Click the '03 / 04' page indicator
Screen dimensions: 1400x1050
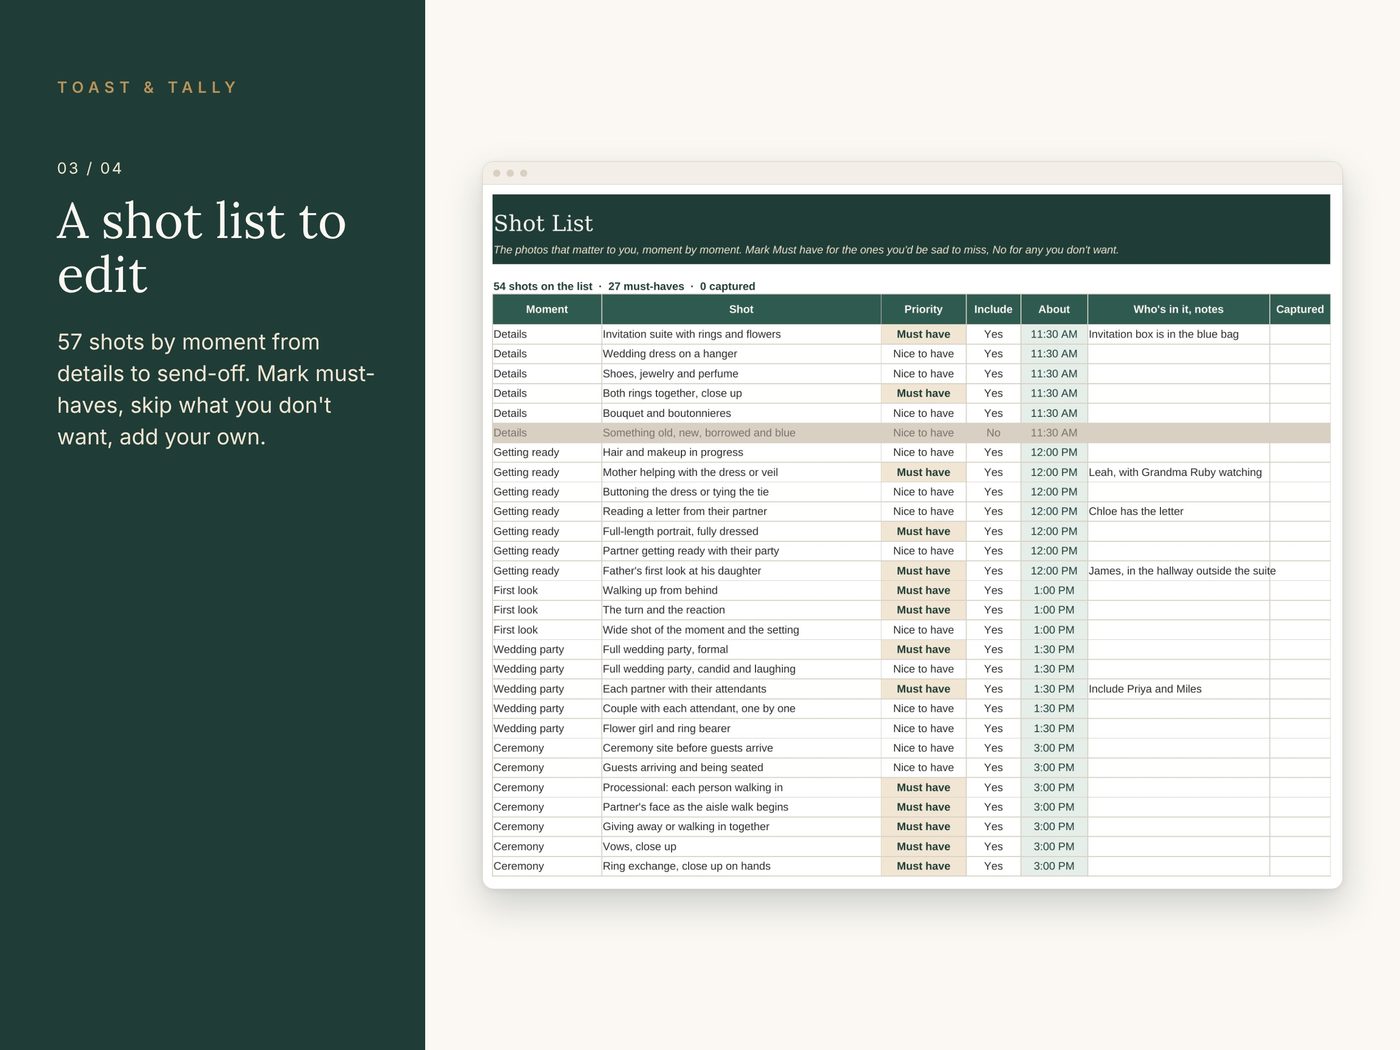[90, 168]
